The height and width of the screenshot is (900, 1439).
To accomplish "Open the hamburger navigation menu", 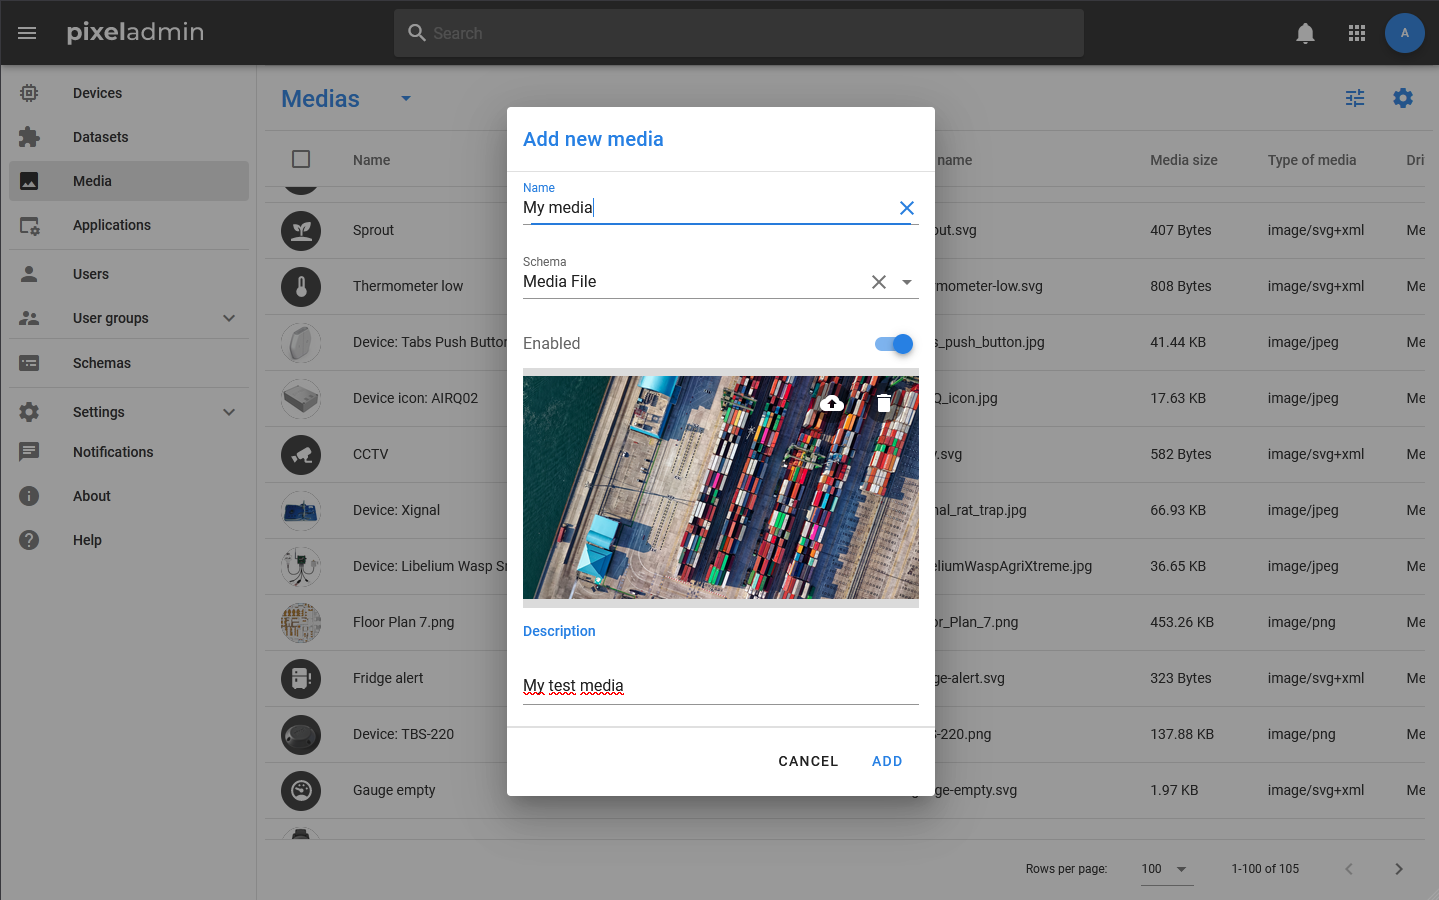I will [27, 33].
